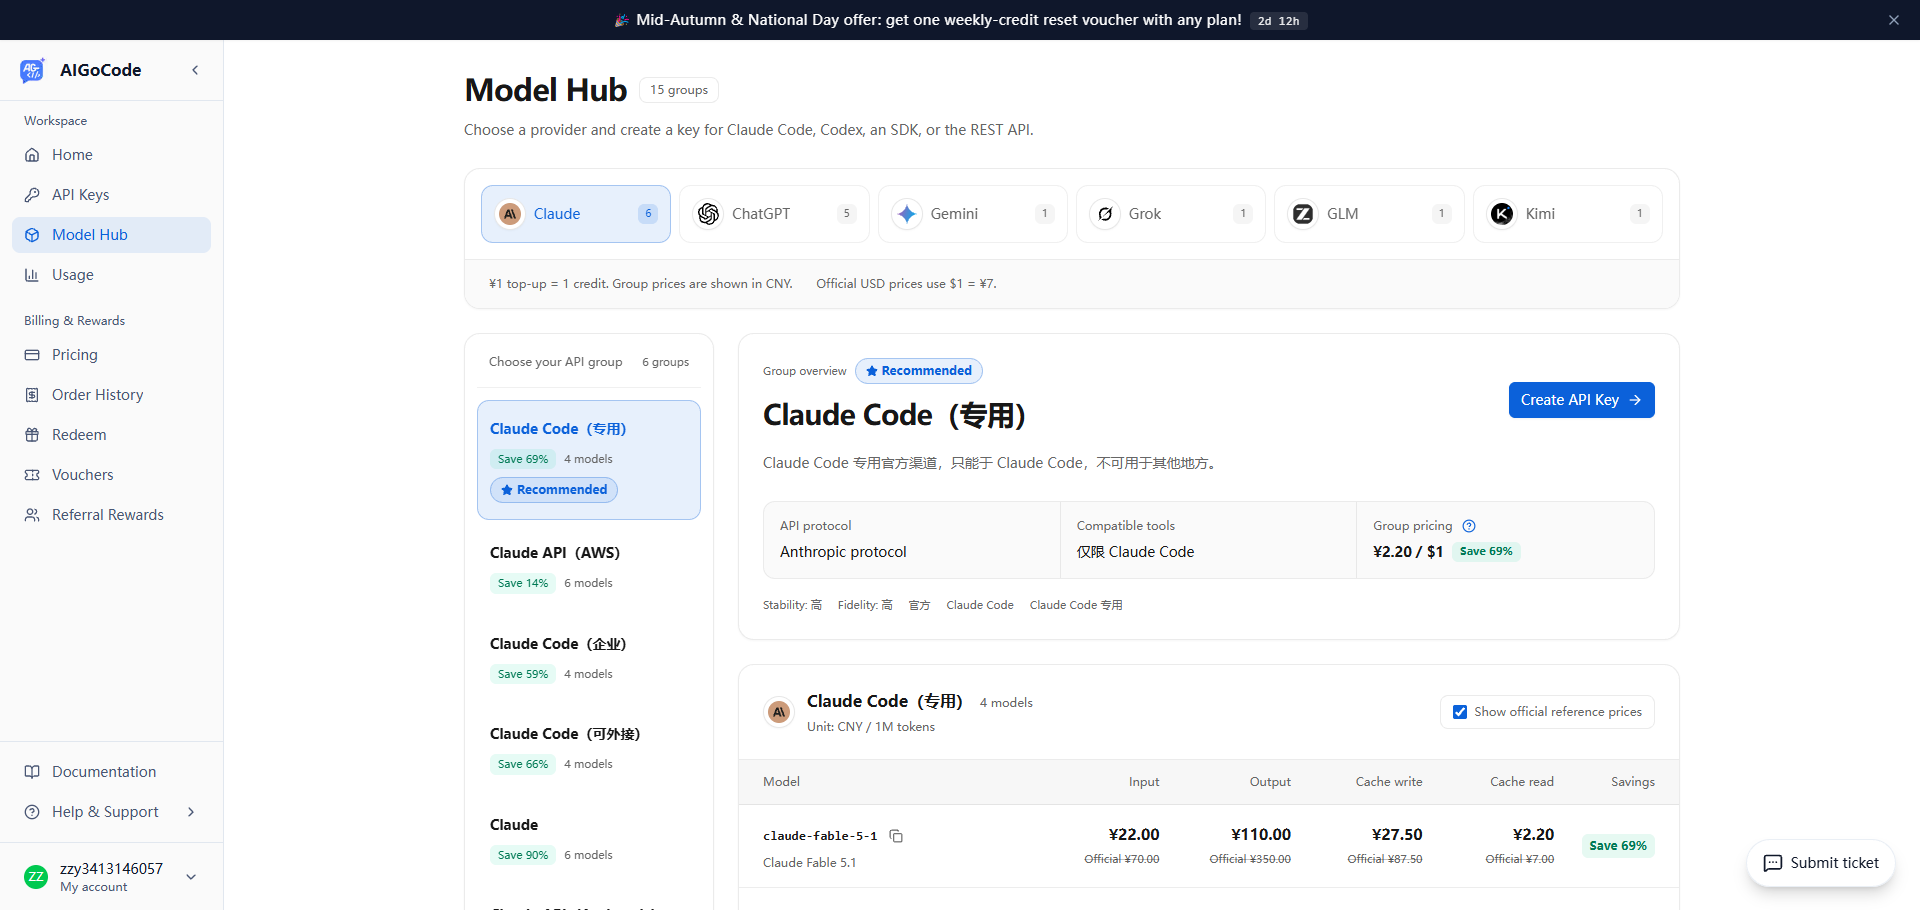Screen dimensions: 1920x910
Task: Click the Anthropic logo beside models table title
Action: 779,712
